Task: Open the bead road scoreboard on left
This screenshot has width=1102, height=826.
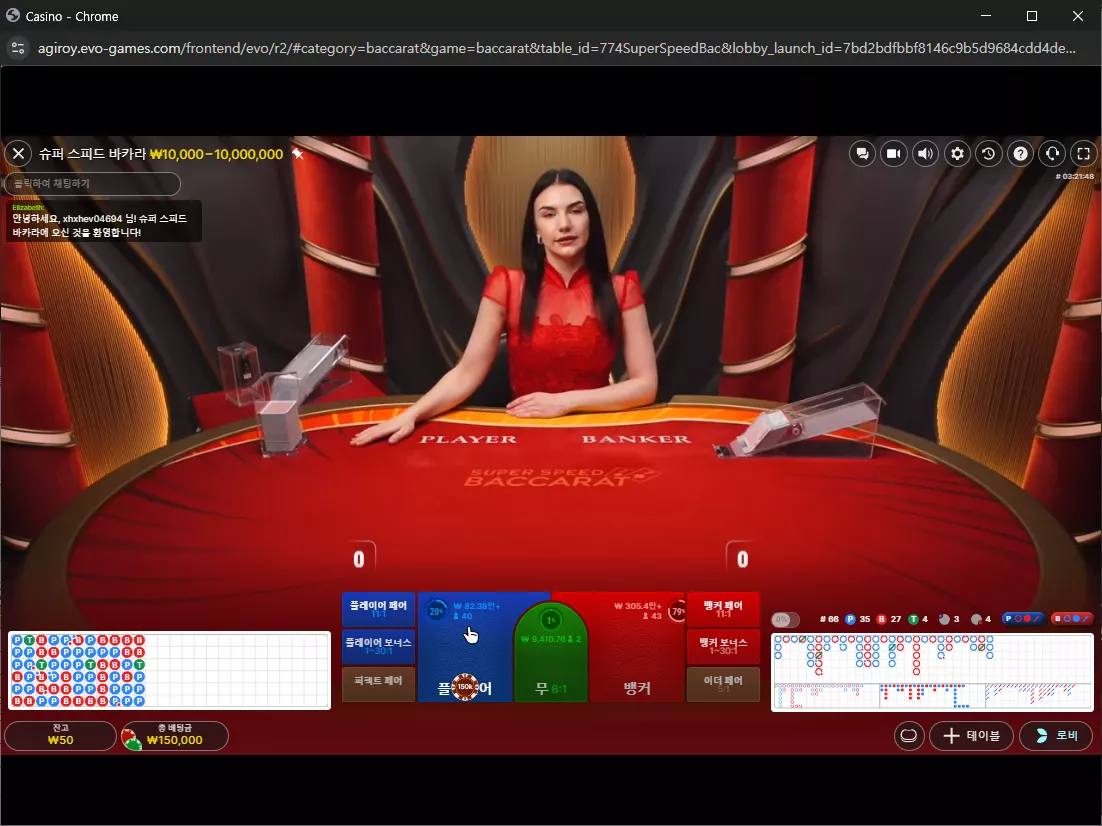Action: click(169, 671)
